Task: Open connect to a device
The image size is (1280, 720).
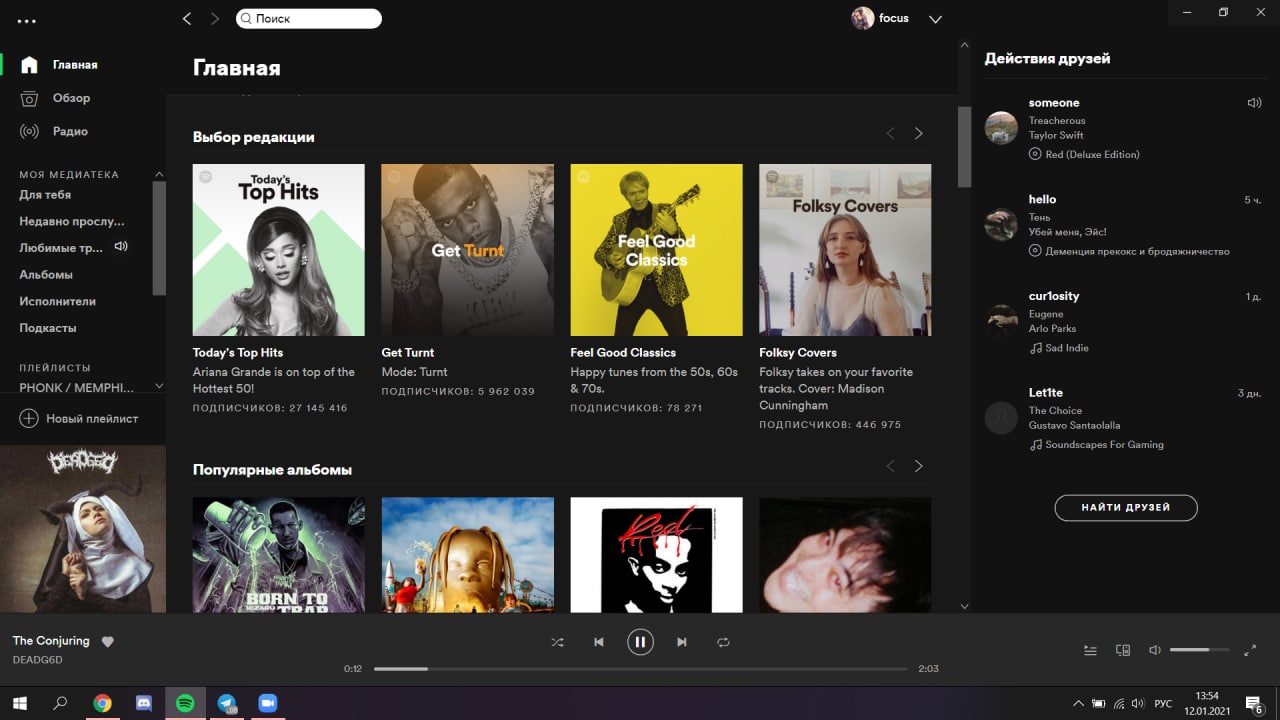Action: coord(1123,650)
